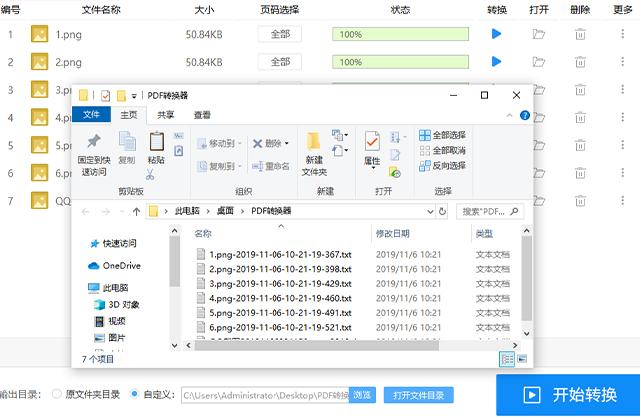Image resolution: width=640 pixels, height=420 pixels.
Task: Open page selection dropdown for 2.png
Action: pyautogui.click(x=280, y=62)
